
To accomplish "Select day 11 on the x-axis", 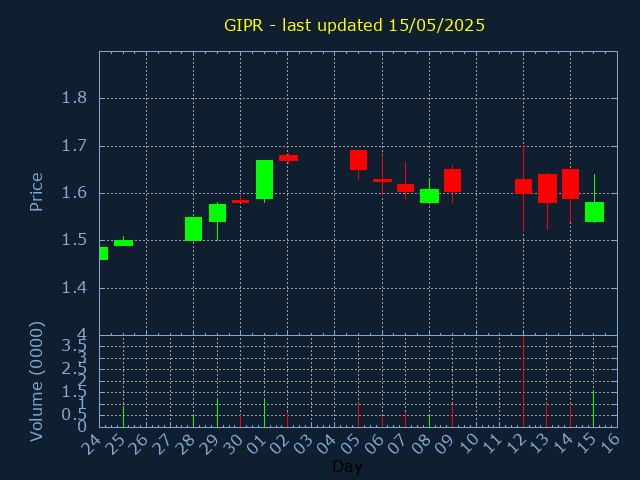I will (x=492, y=444).
